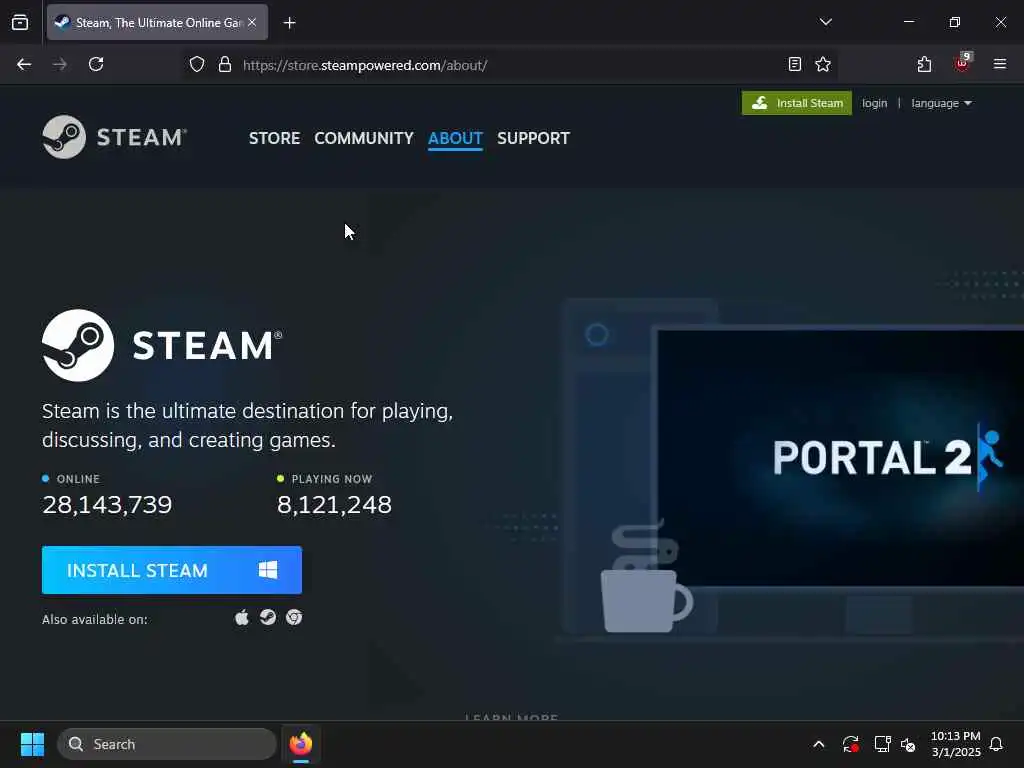Open Firefox from the taskbar
1024x768 pixels.
(300, 744)
